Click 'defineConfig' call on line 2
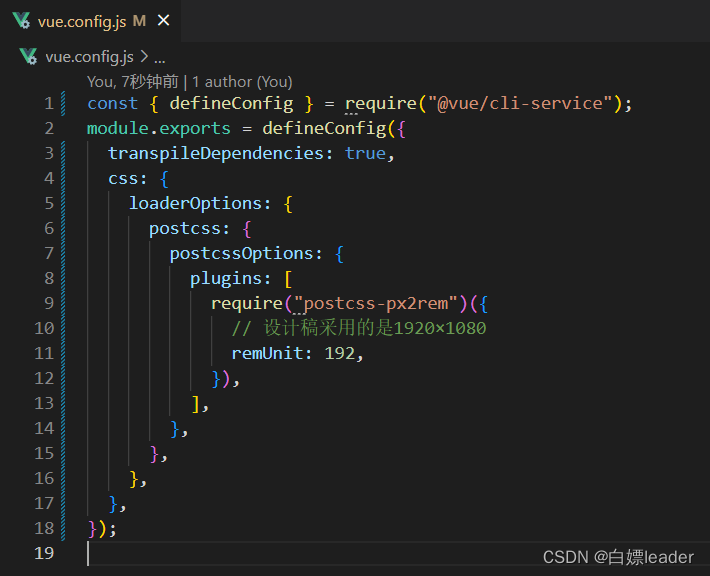This screenshot has width=710, height=576. coord(324,129)
